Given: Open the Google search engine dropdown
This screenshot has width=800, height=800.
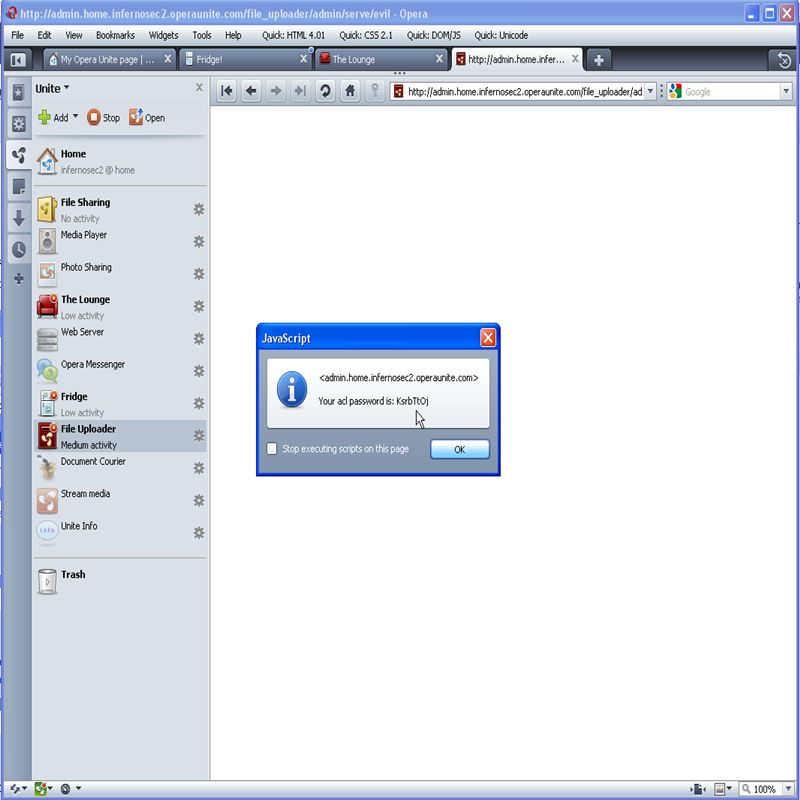Looking at the screenshot, I should (786, 92).
